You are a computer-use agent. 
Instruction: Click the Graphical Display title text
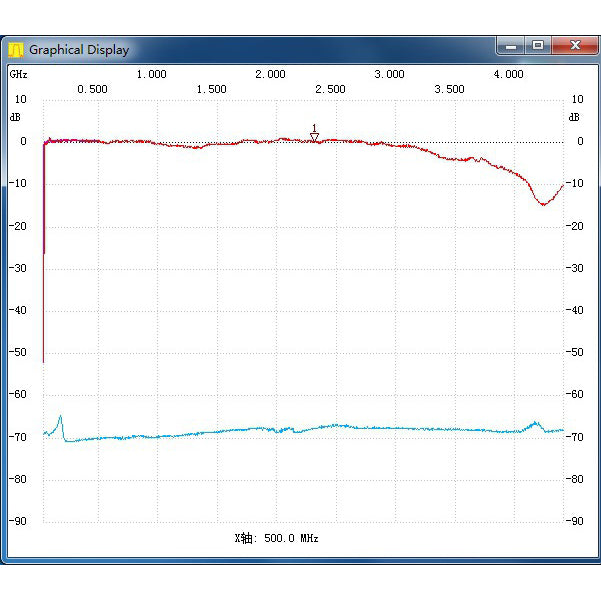(x=78, y=49)
